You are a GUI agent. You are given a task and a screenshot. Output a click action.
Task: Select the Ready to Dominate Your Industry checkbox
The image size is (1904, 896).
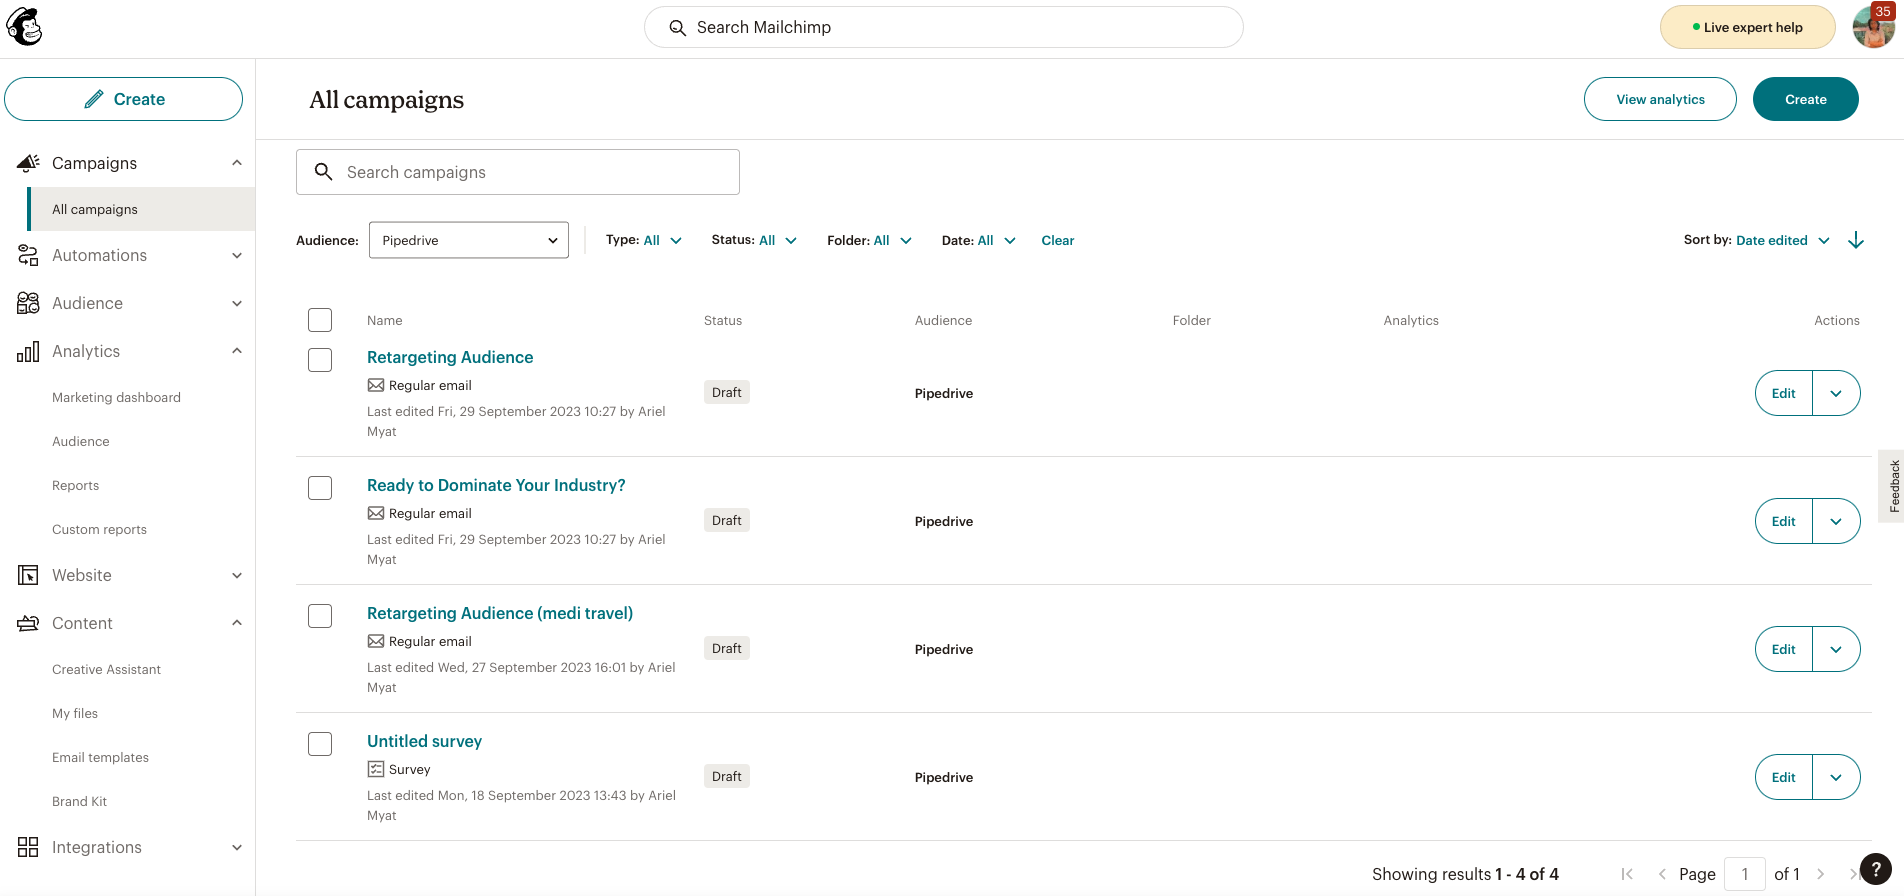pyautogui.click(x=320, y=488)
